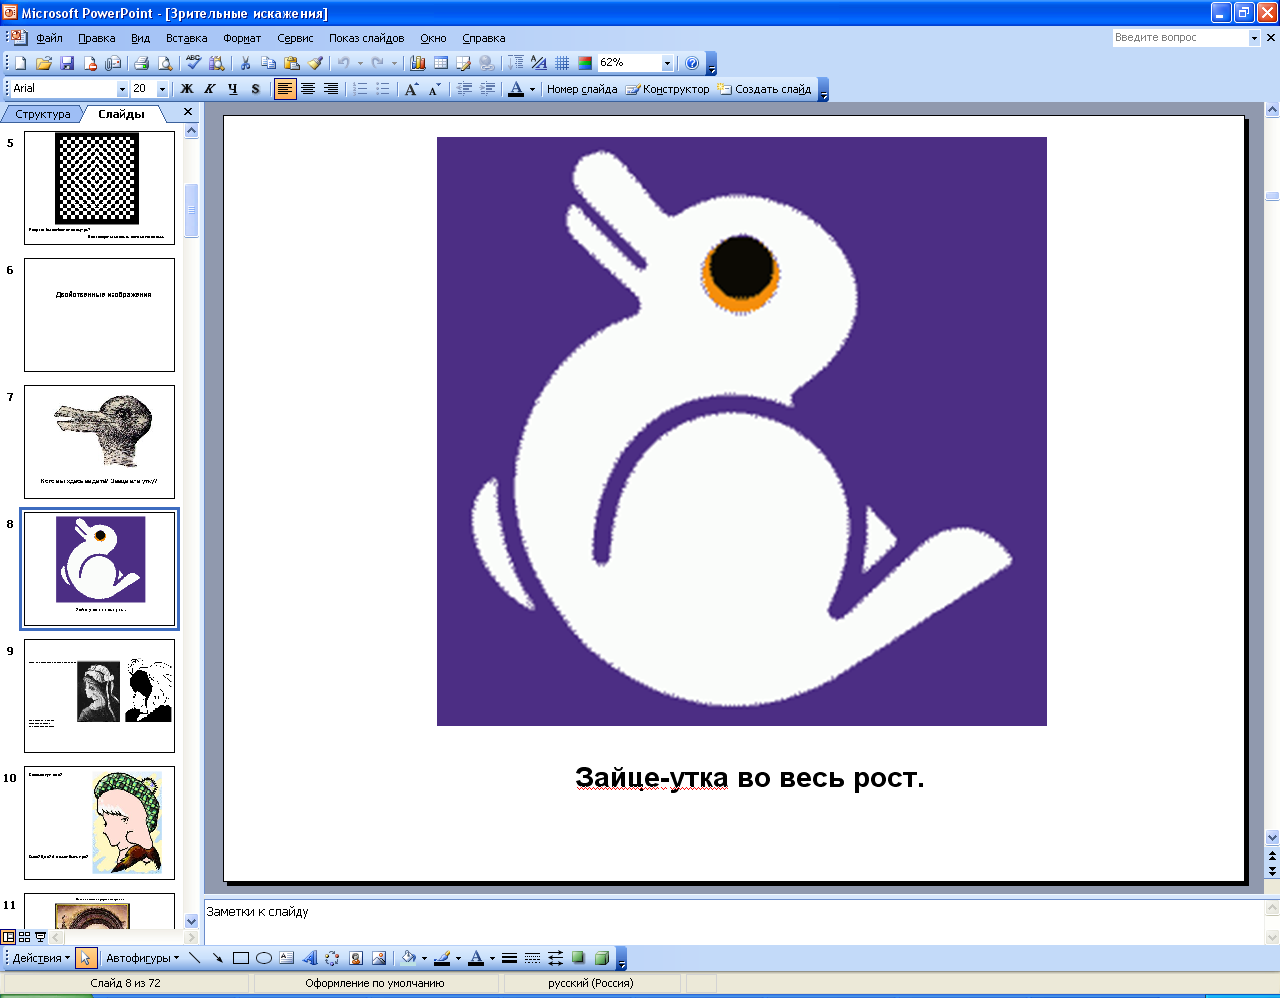The height and width of the screenshot is (998, 1280).
Task: Open the Вставка menu
Action: pyautogui.click(x=187, y=38)
